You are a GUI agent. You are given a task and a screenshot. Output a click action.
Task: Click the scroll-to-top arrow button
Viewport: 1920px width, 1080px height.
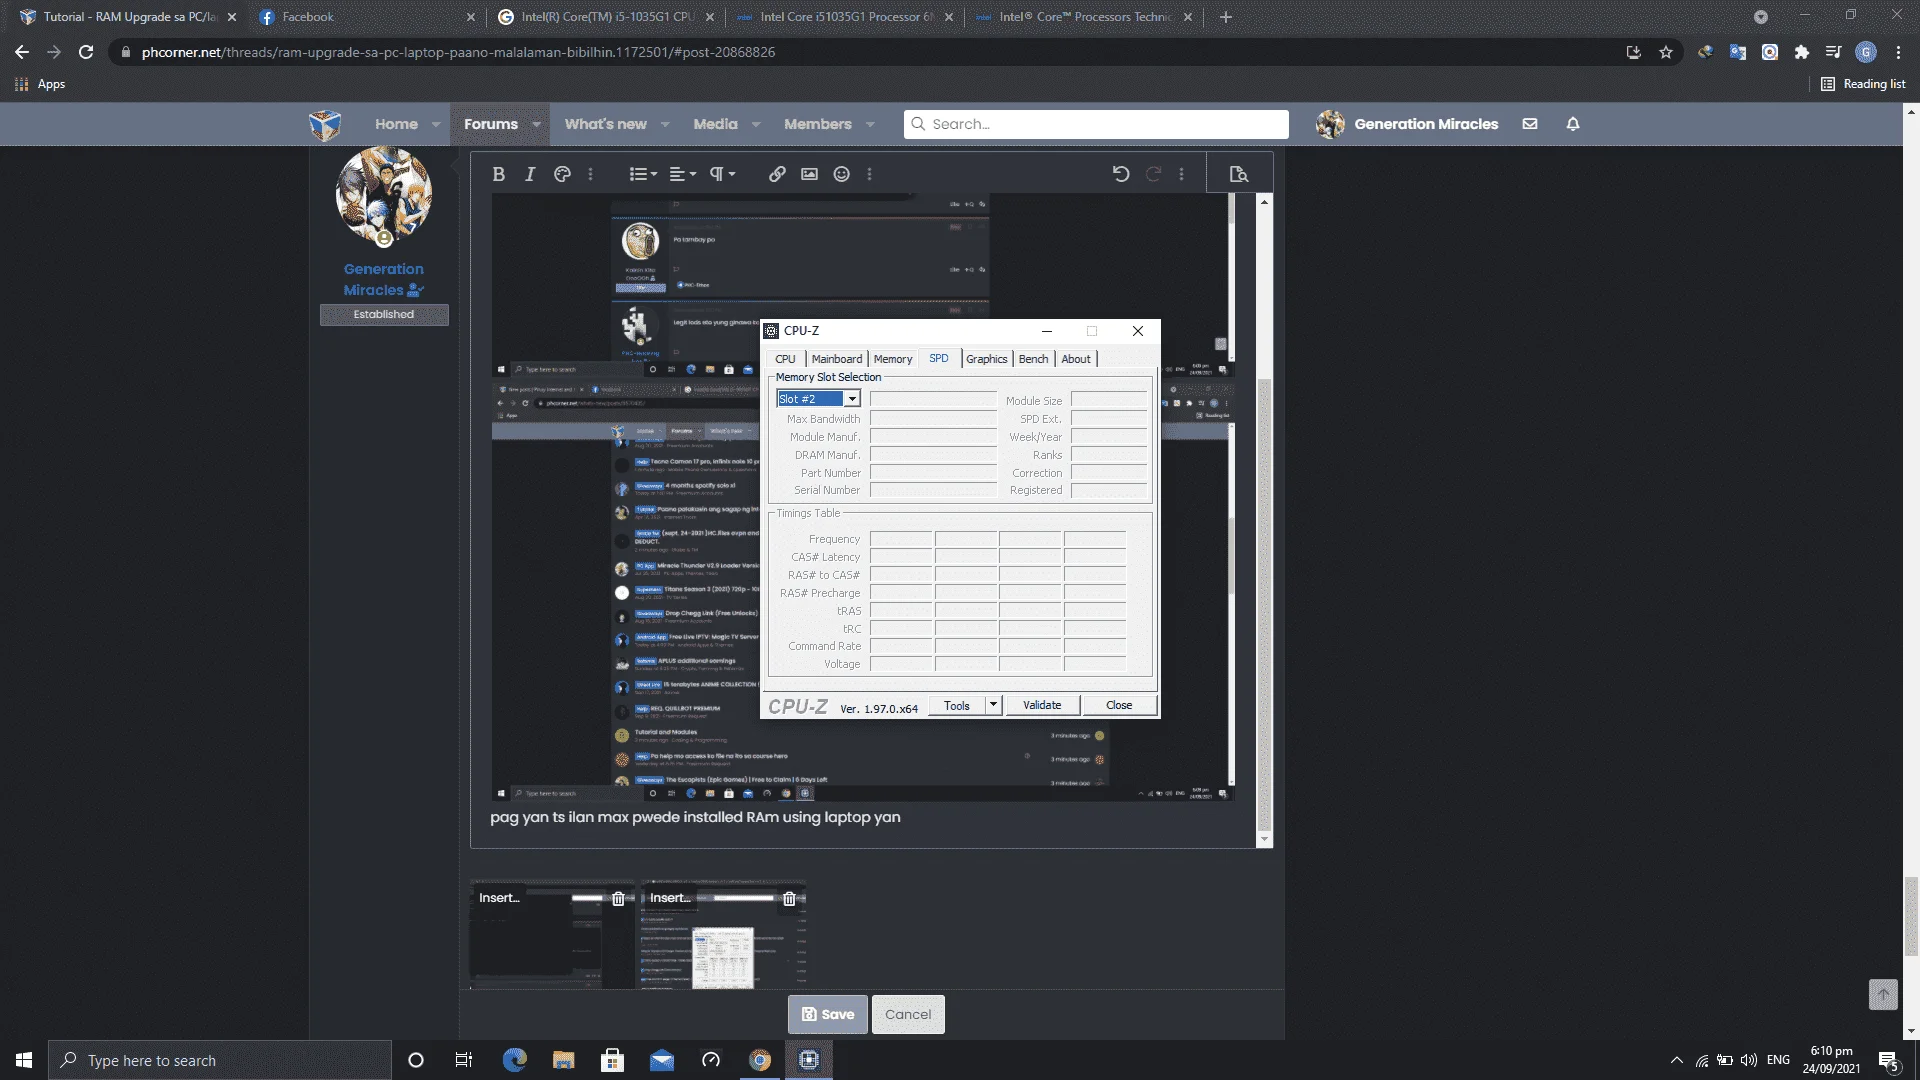coord(1883,994)
